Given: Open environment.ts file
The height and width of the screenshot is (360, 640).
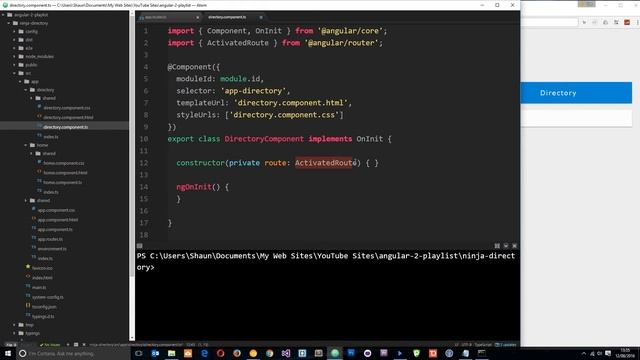Looking at the screenshot, I should point(52,249).
